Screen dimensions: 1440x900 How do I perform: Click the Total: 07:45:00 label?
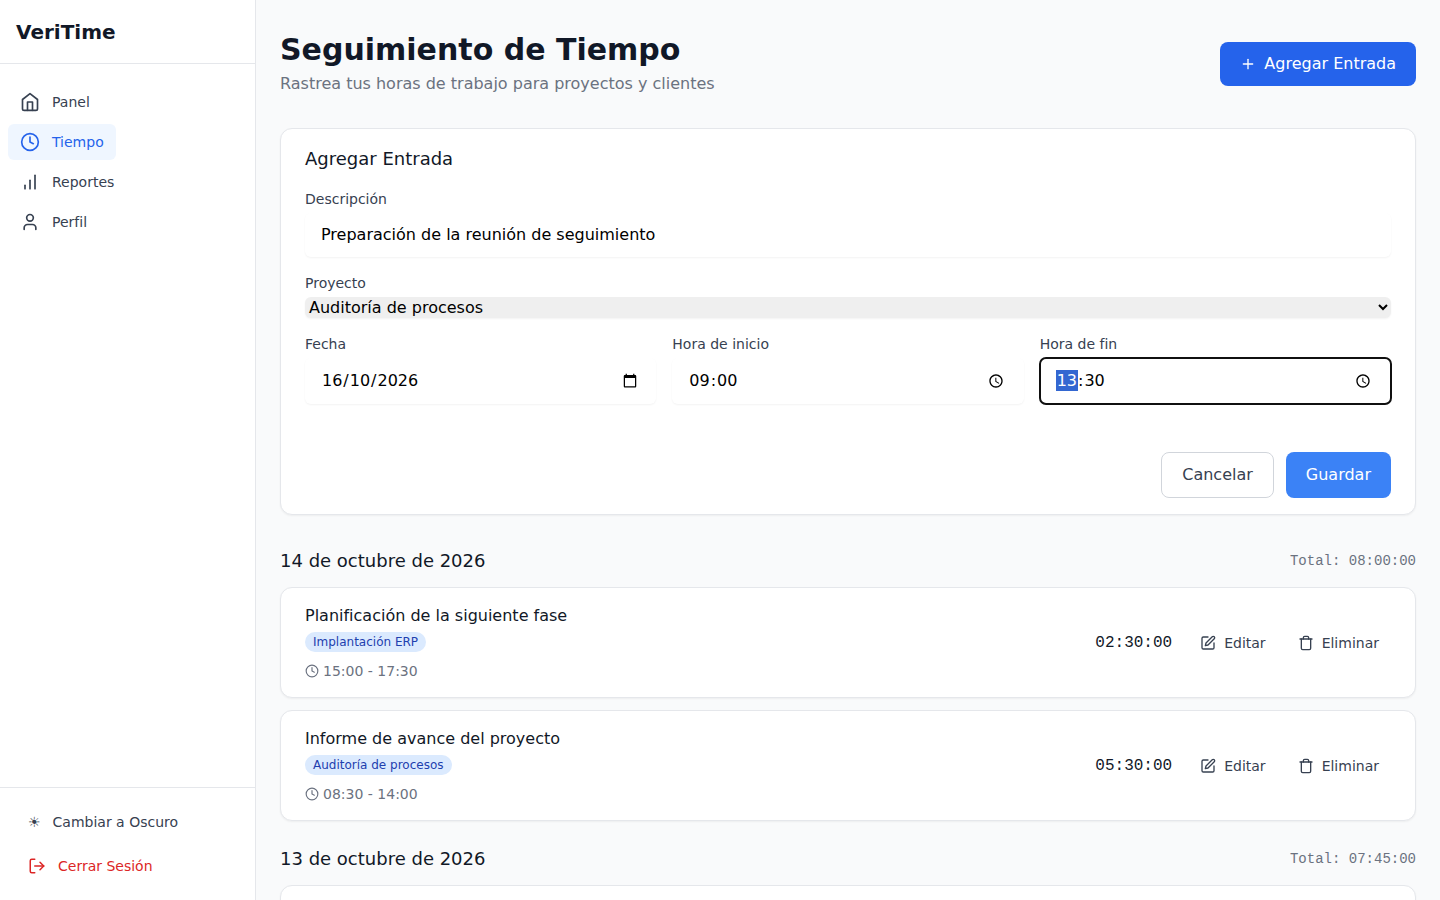pyautogui.click(x=1352, y=859)
